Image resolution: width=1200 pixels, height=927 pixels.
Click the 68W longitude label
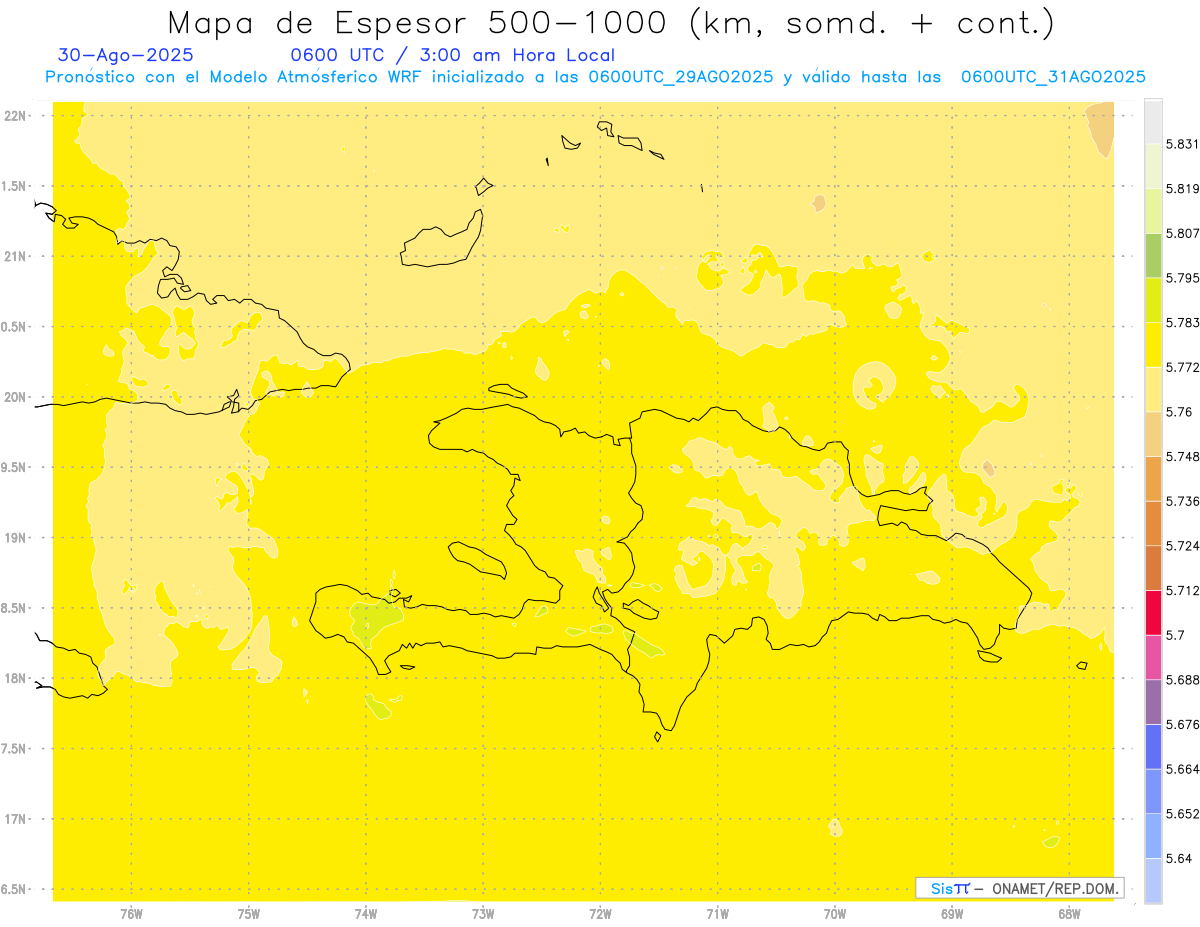click(x=1069, y=914)
